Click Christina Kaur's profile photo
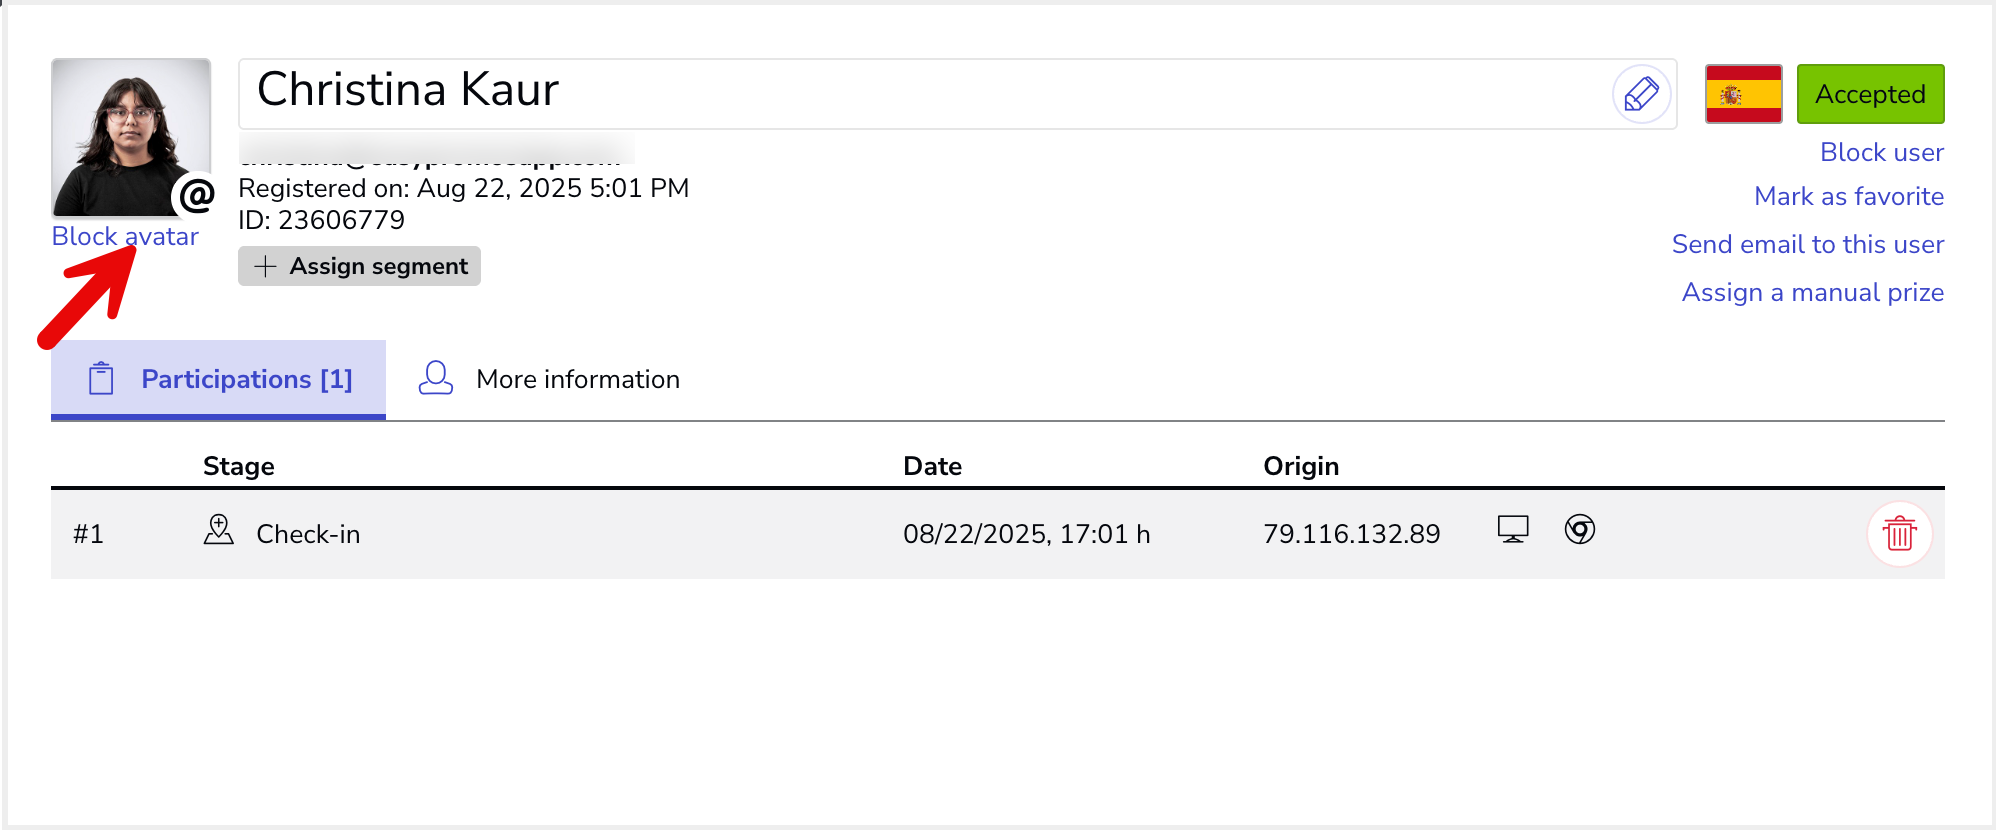1996x830 pixels. point(131,137)
